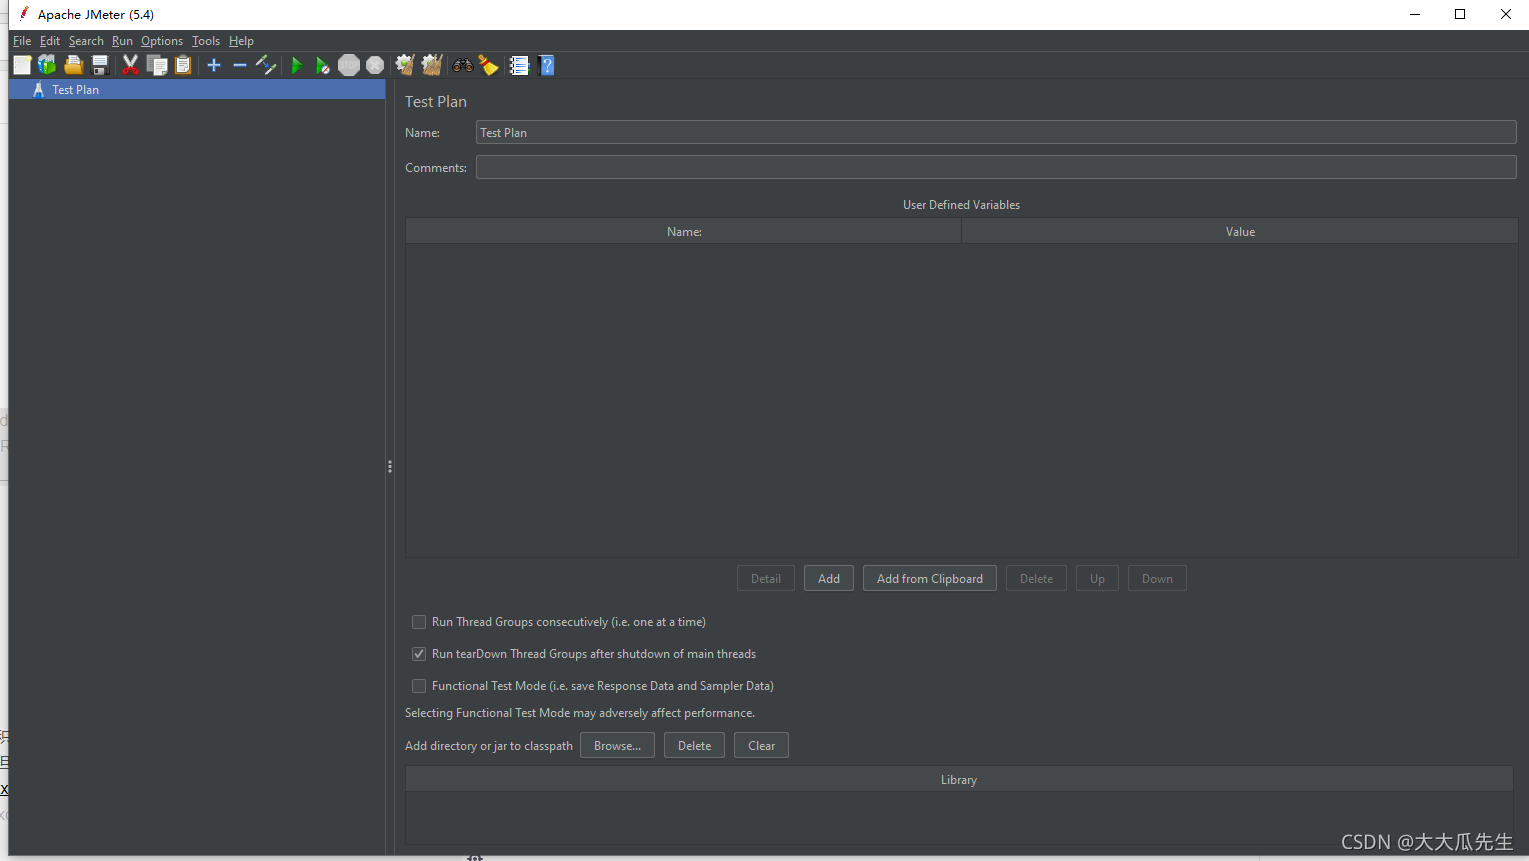Enable Functional Test Mode checkbox
1529x861 pixels.
click(x=419, y=686)
